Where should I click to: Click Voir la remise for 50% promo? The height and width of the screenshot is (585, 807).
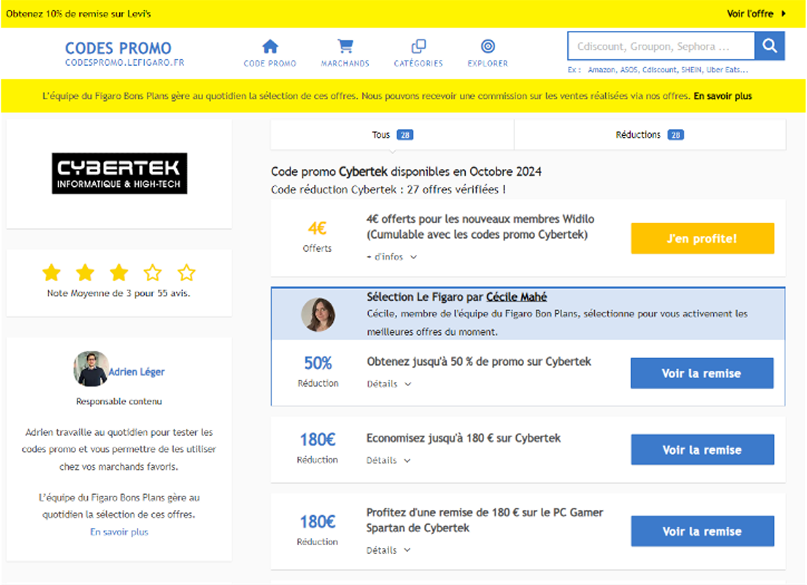click(702, 373)
